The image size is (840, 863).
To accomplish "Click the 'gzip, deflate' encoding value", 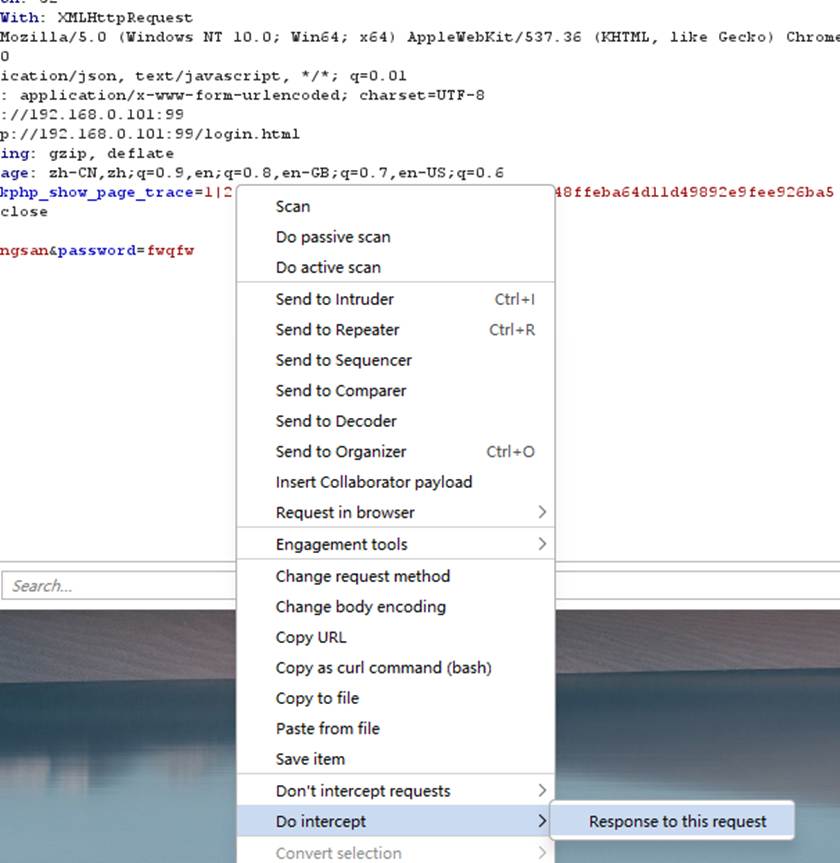I will pyautogui.click(x=111, y=153).
